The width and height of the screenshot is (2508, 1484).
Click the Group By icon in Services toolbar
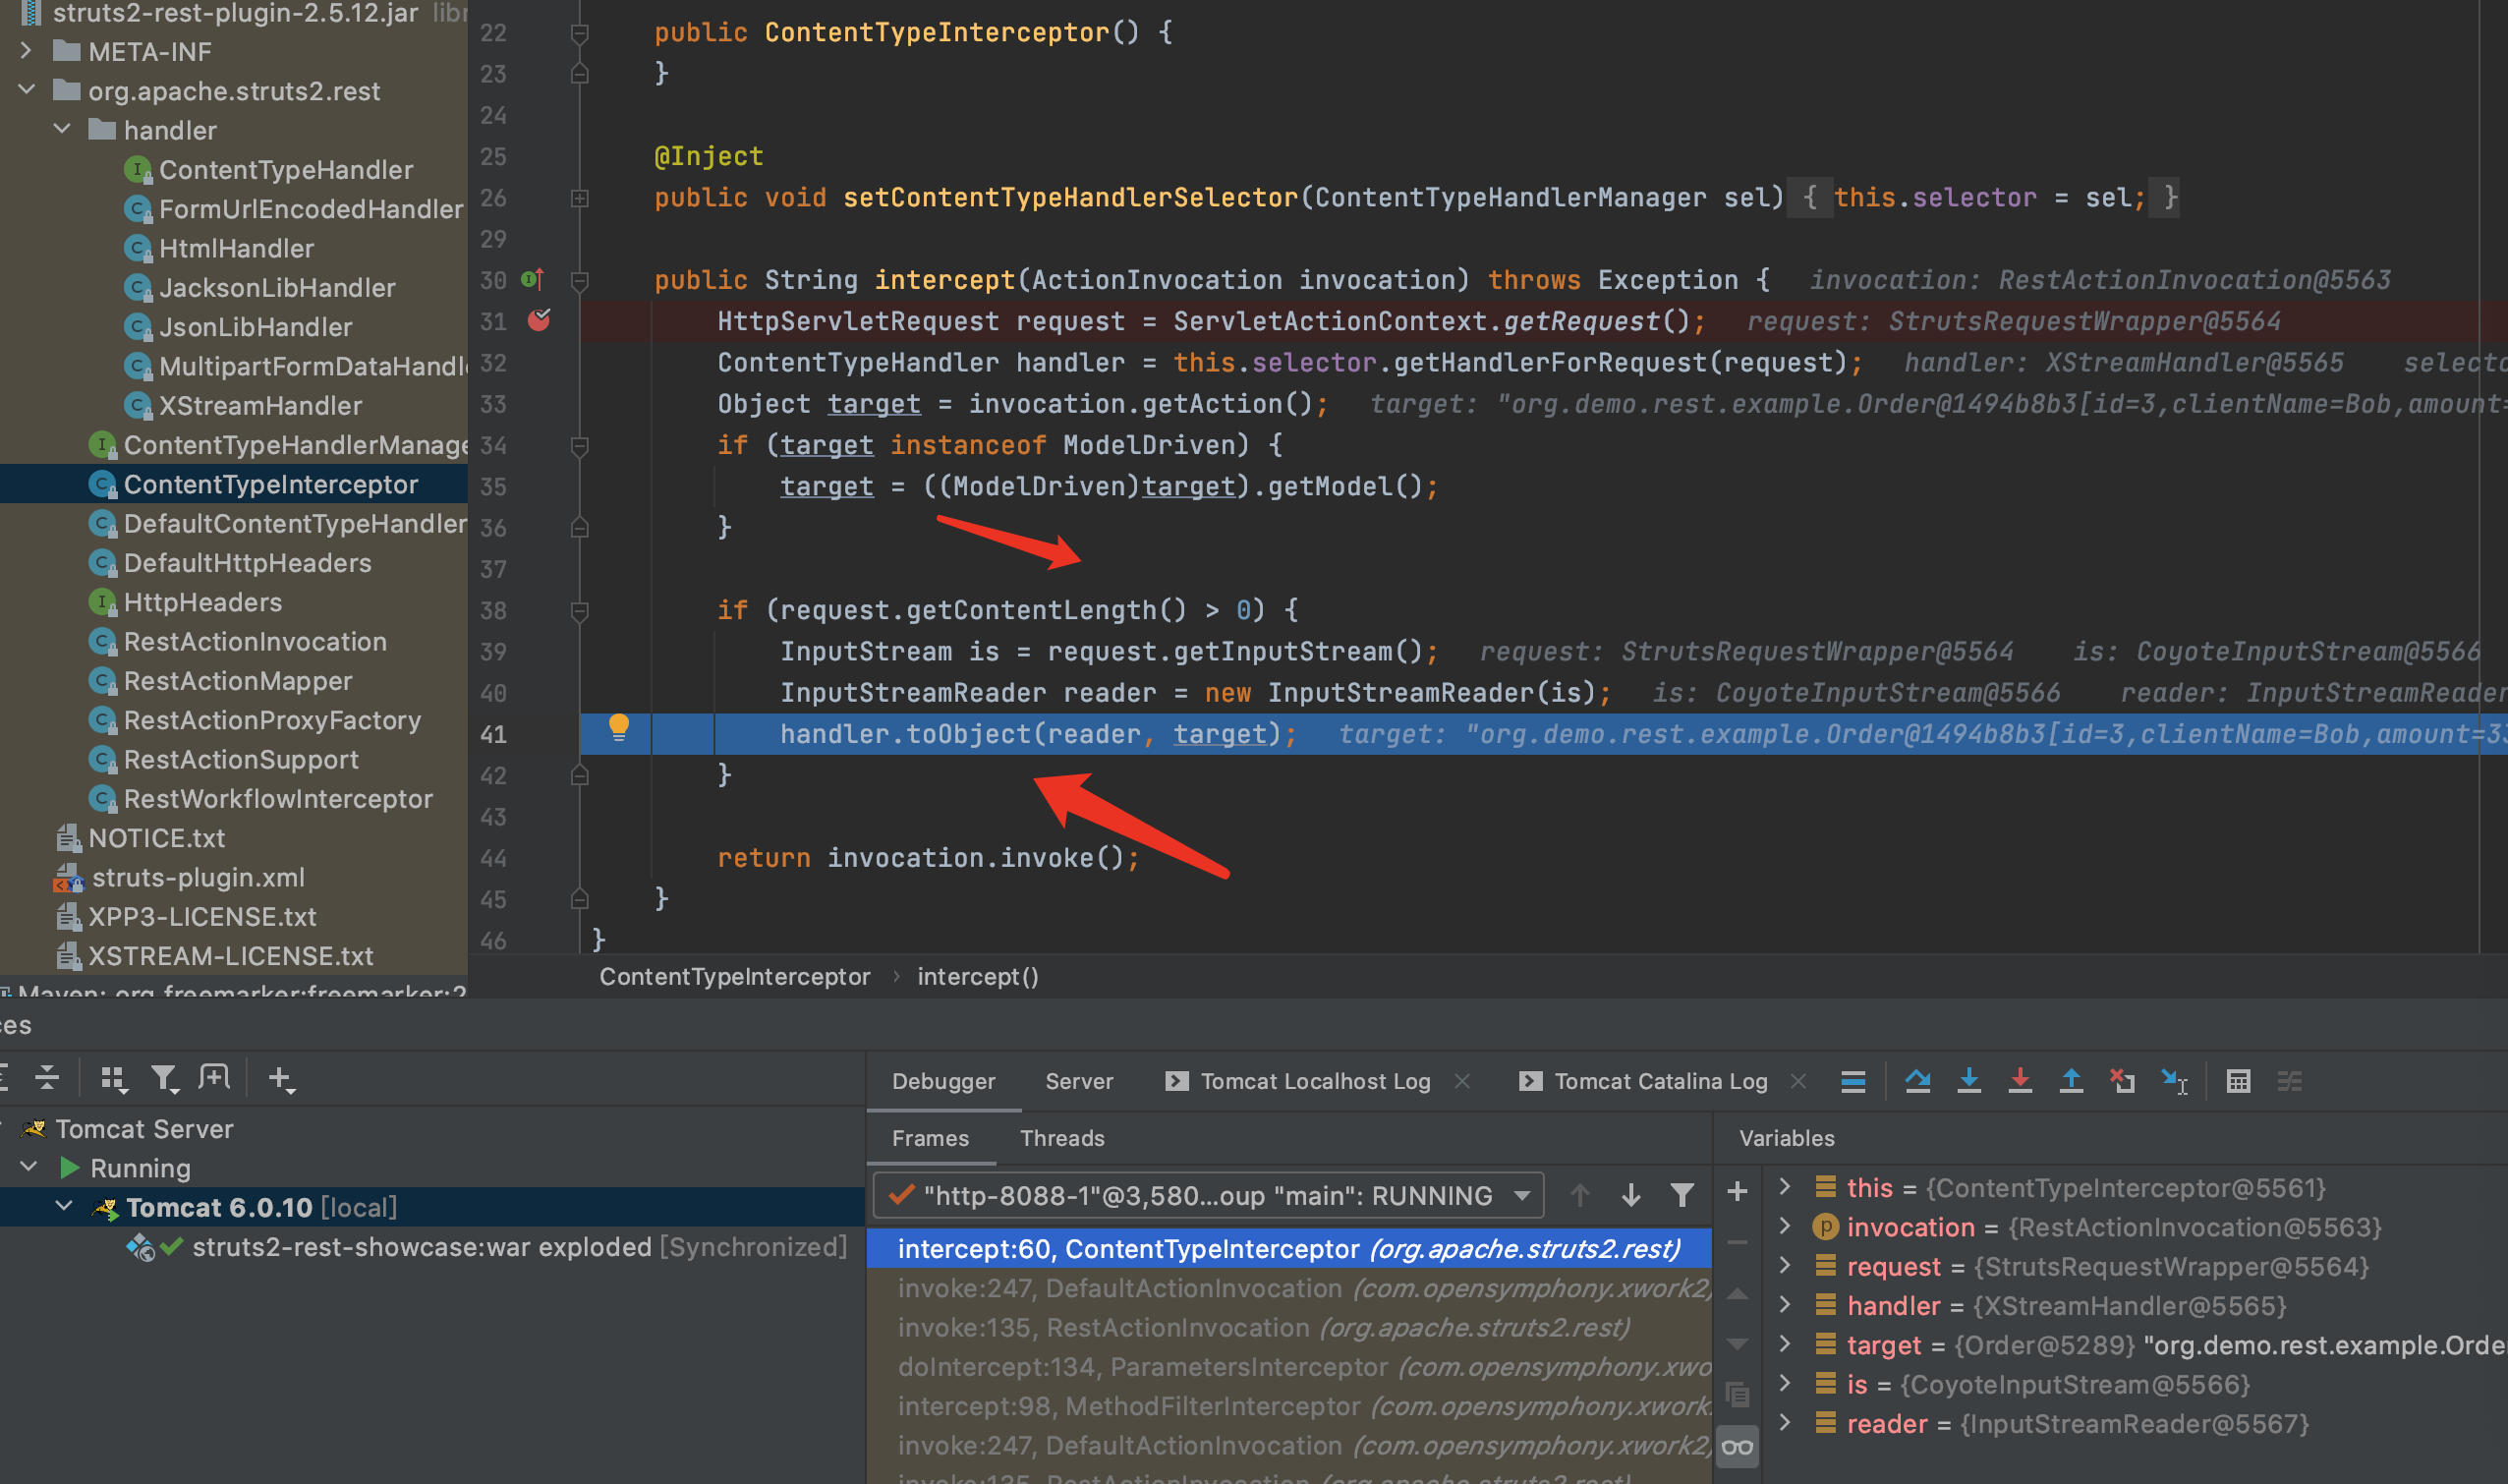(113, 1078)
